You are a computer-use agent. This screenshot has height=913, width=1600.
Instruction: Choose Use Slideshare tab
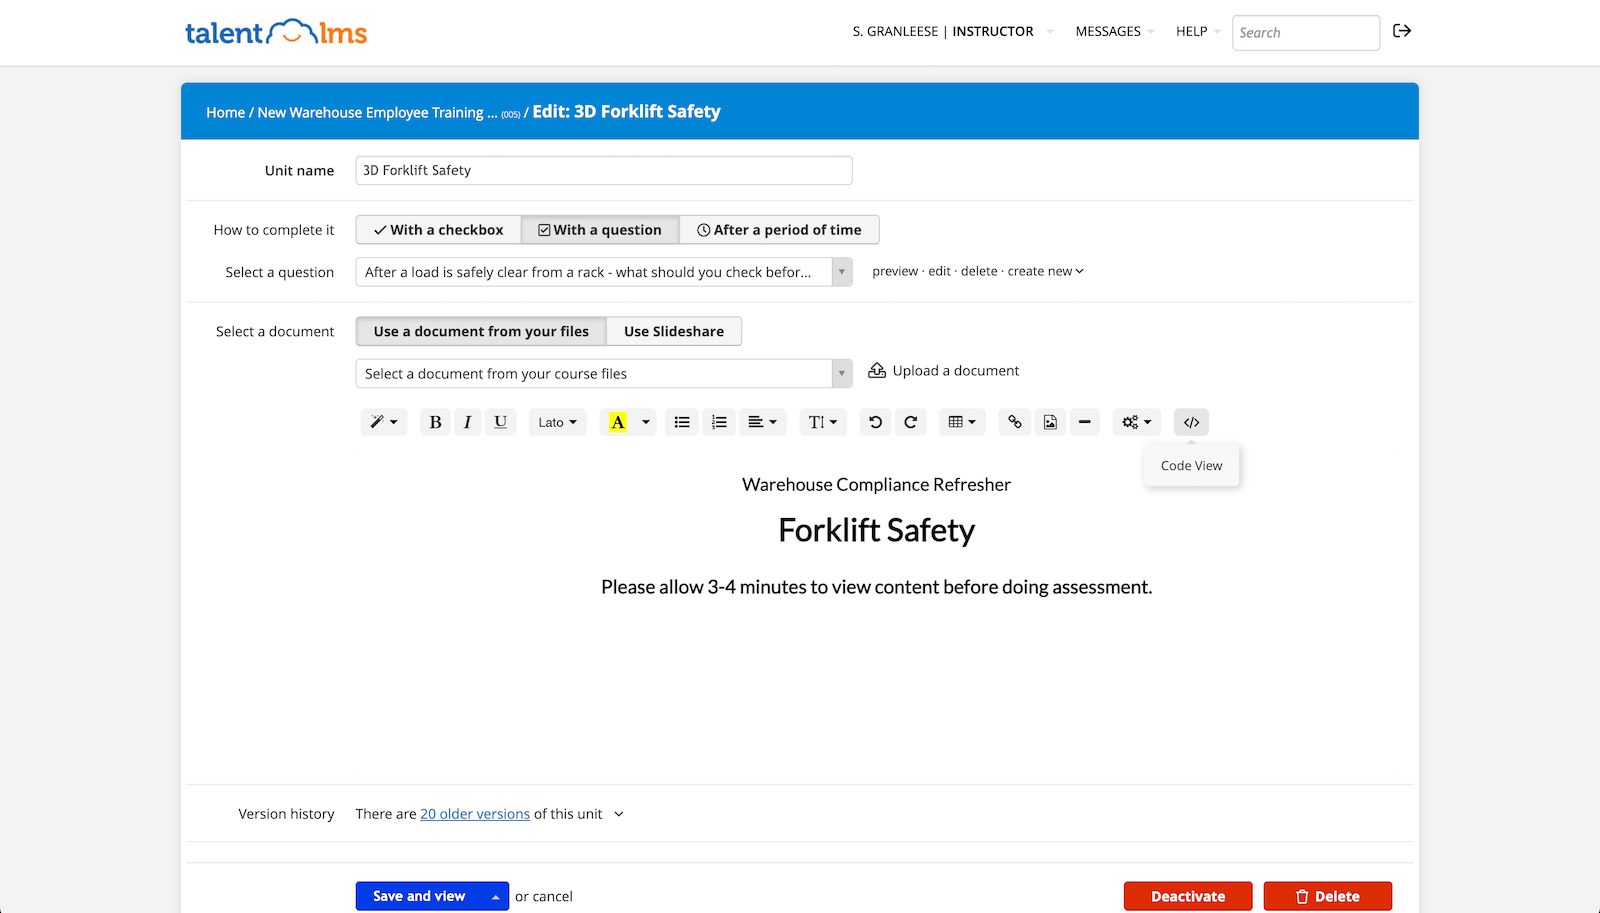click(x=674, y=332)
